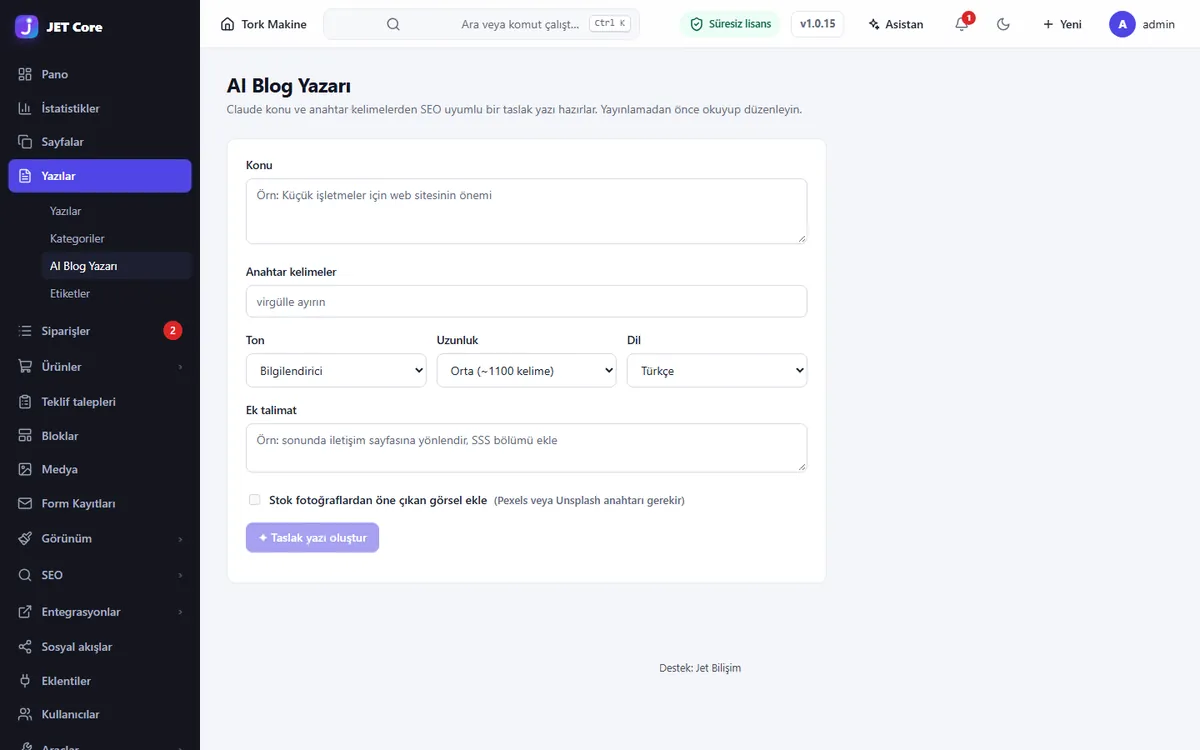Open the Ton dropdown
Image resolution: width=1200 pixels, height=750 pixels.
coord(336,370)
